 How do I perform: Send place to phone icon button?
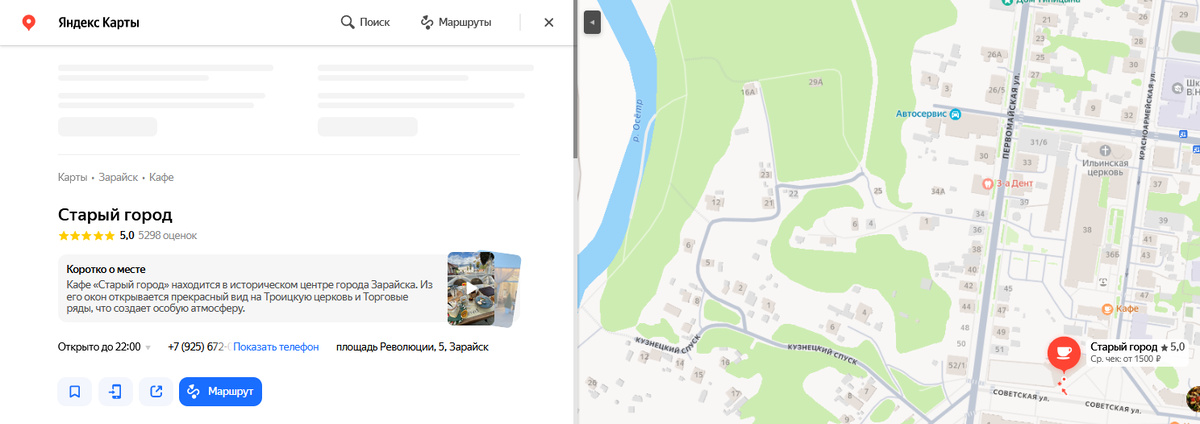coord(116,391)
